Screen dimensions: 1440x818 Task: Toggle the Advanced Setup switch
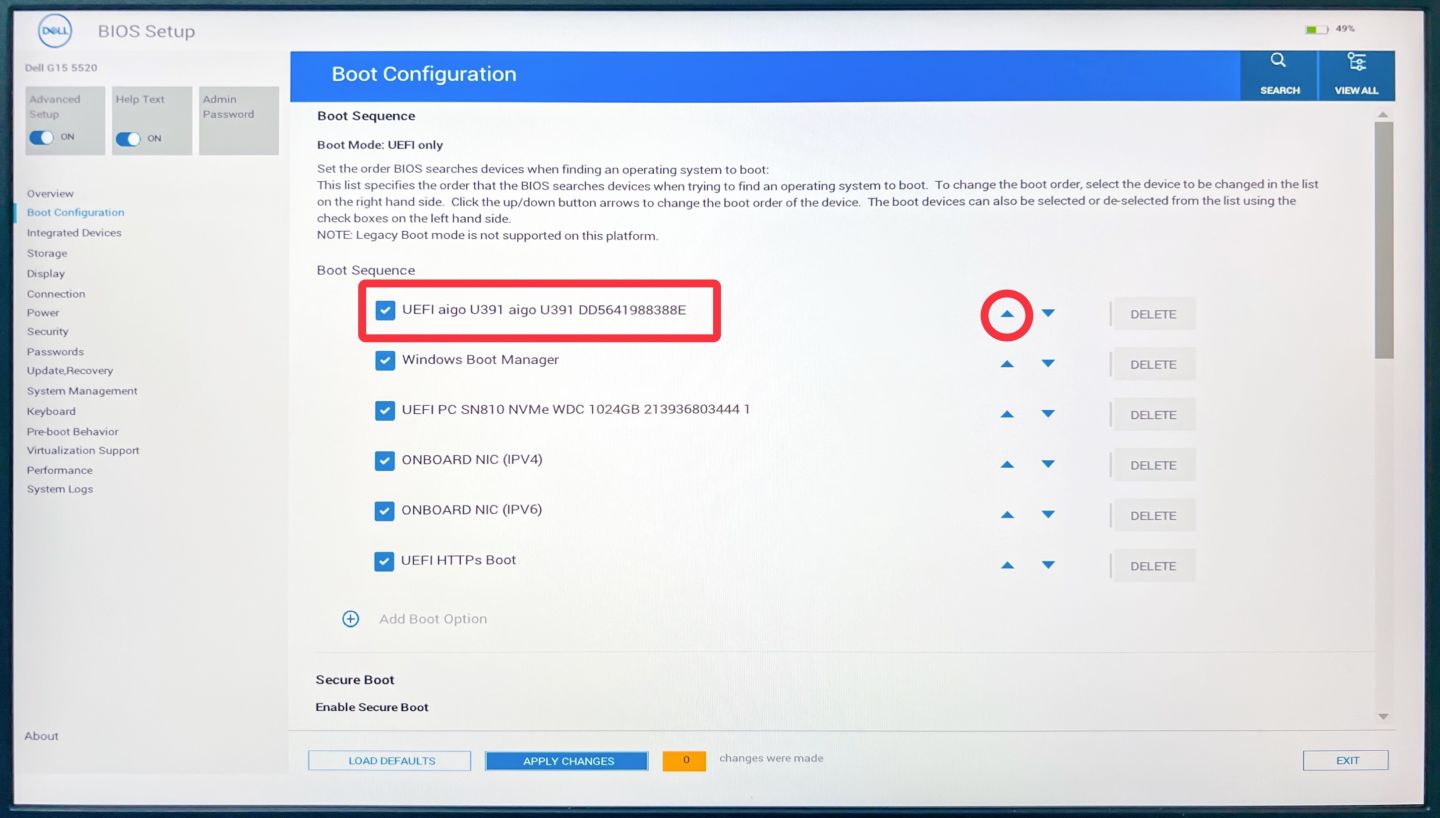tap(41, 137)
